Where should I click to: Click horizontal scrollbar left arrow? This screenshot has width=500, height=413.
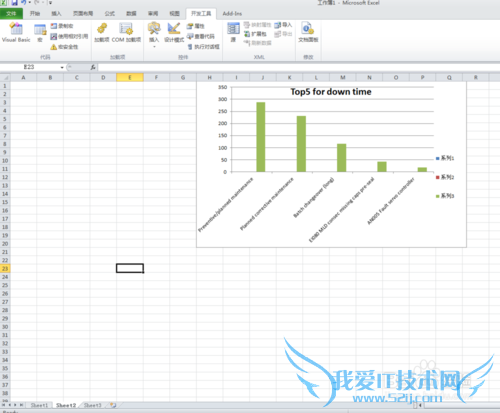[x=420, y=405]
